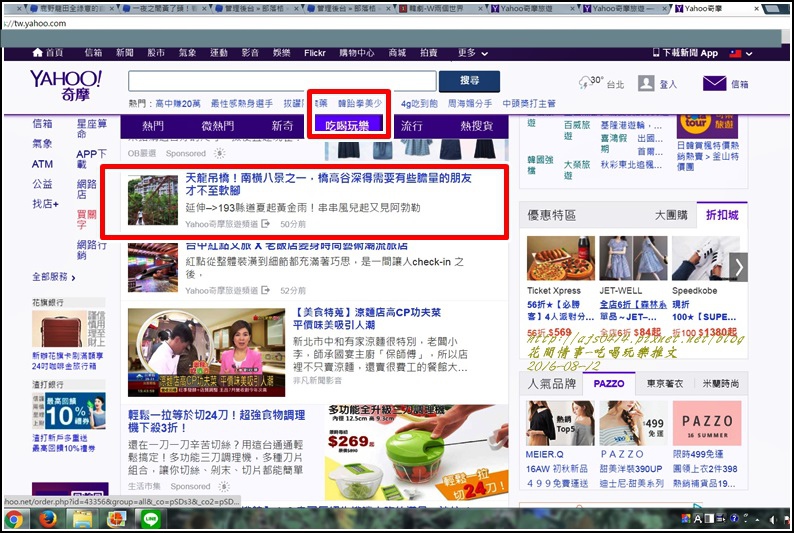This screenshot has height=533, width=794.
Task: Select the 東京著衣 brand tab
Action: click(665, 384)
